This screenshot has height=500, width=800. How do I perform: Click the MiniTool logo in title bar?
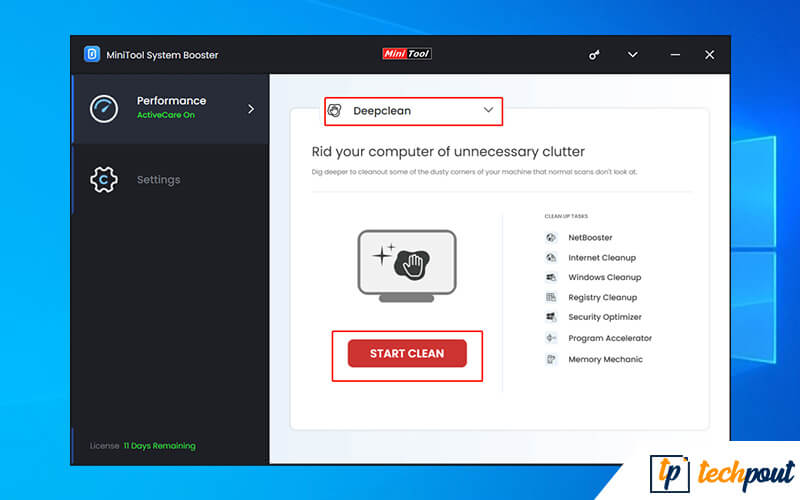(x=407, y=54)
